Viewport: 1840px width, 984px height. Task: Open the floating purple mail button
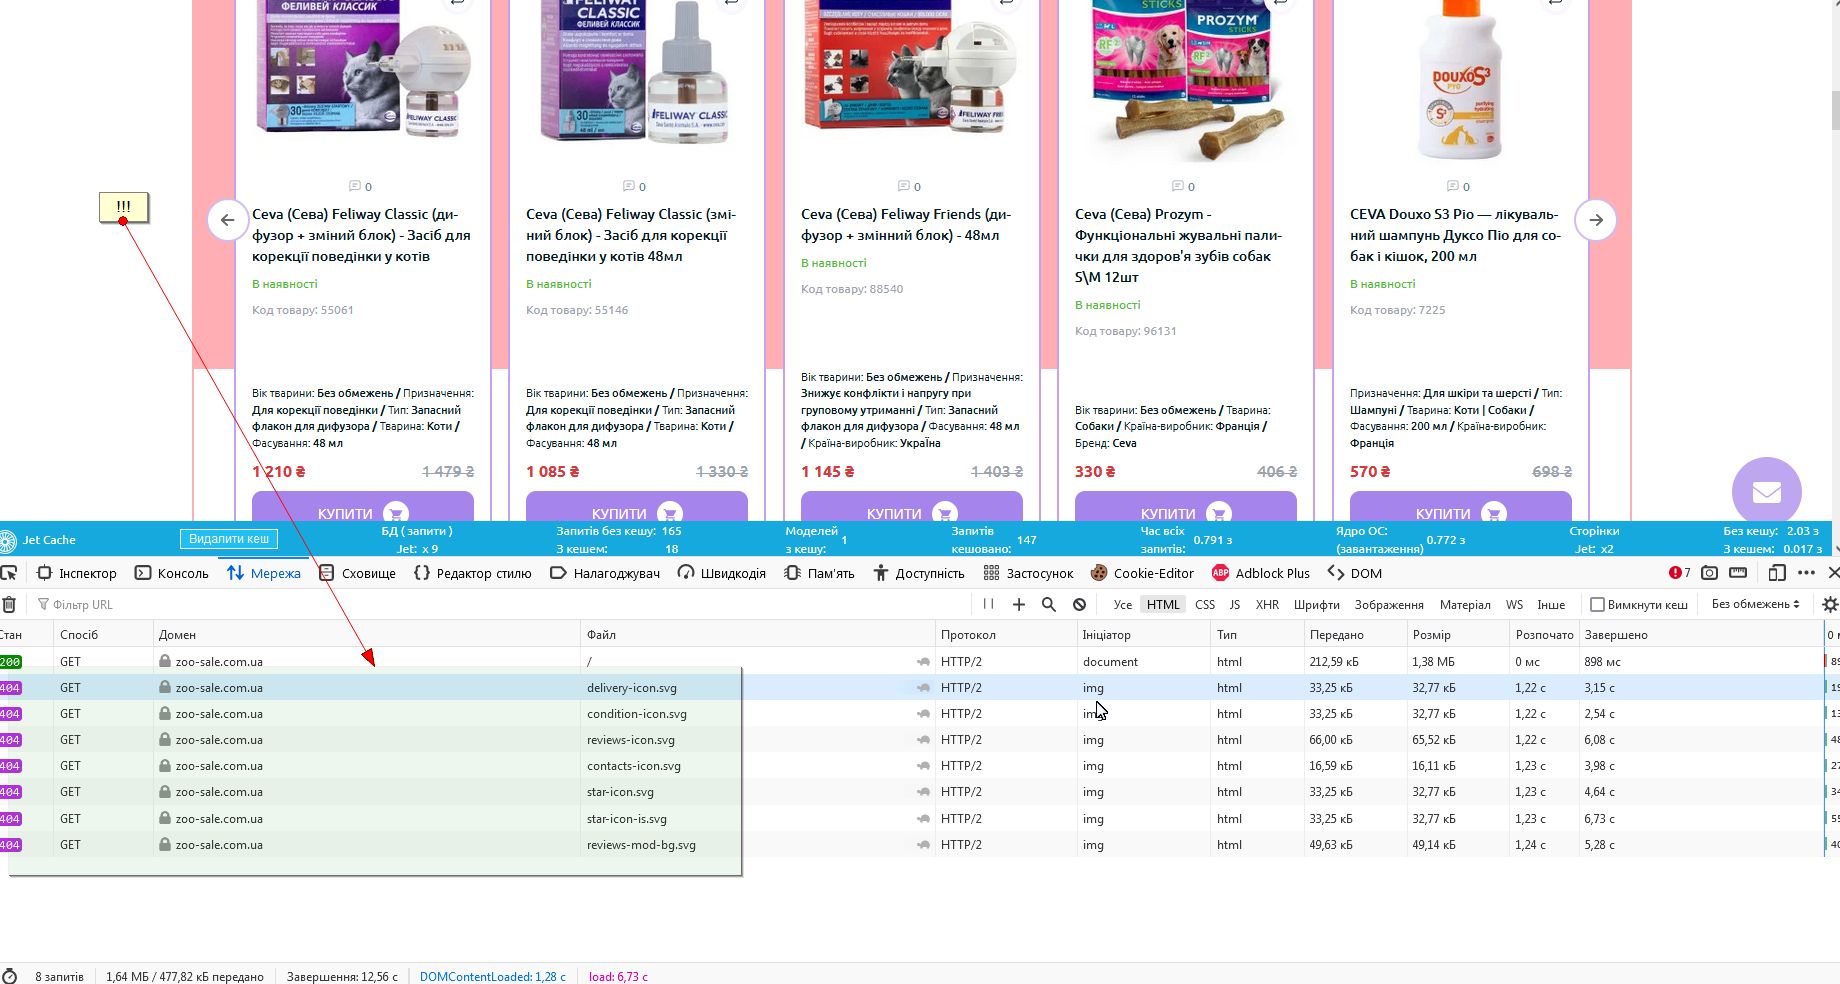point(1767,491)
